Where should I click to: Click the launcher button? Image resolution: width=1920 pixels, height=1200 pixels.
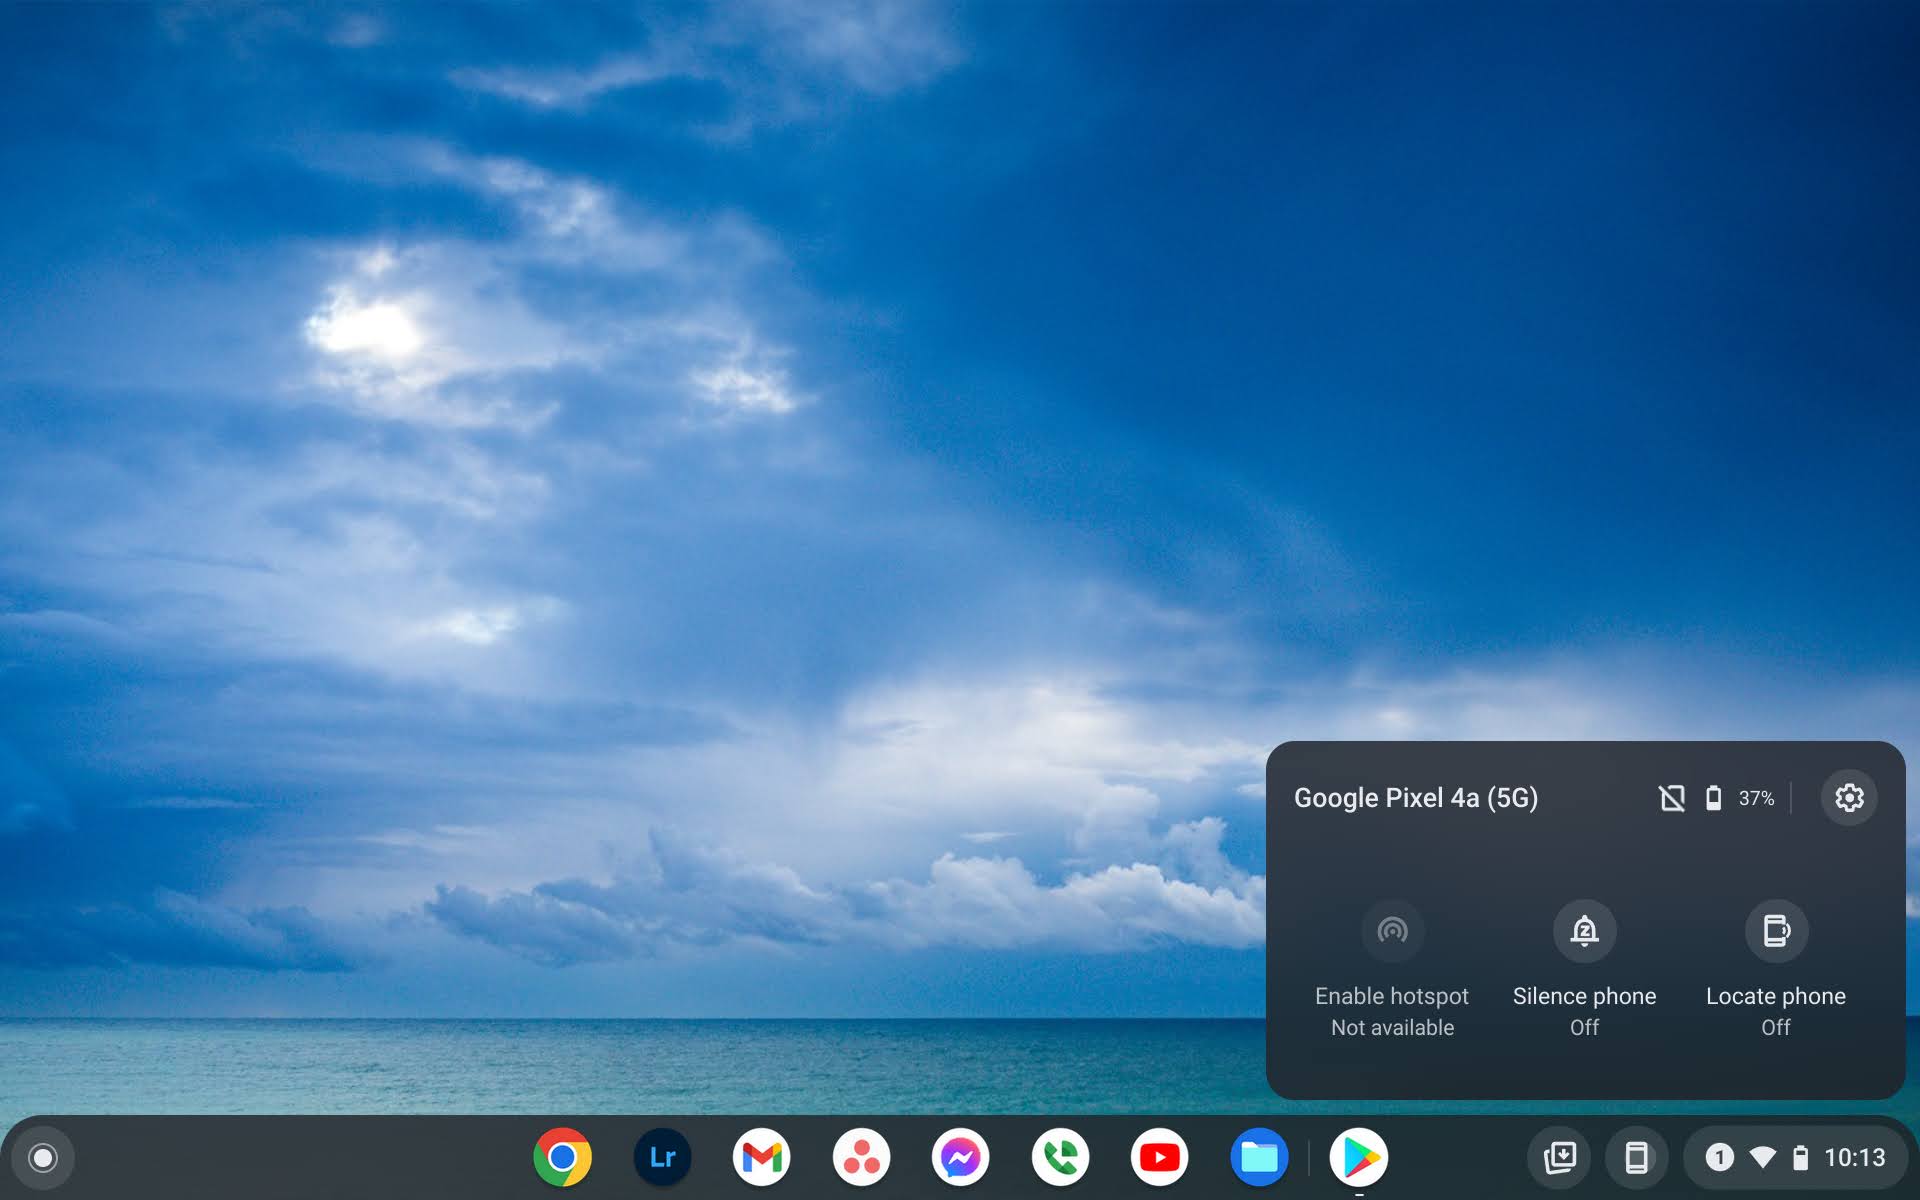tap(43, 1158)
